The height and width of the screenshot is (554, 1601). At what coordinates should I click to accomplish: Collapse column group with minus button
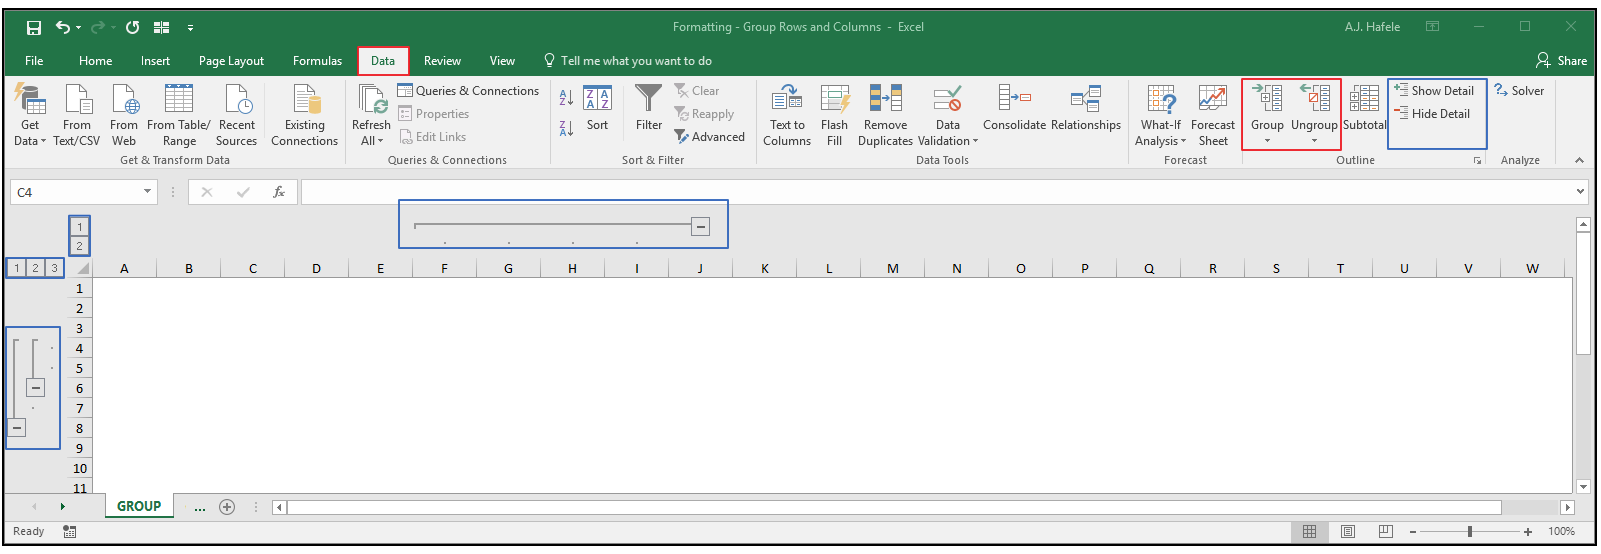click(701, 227)
